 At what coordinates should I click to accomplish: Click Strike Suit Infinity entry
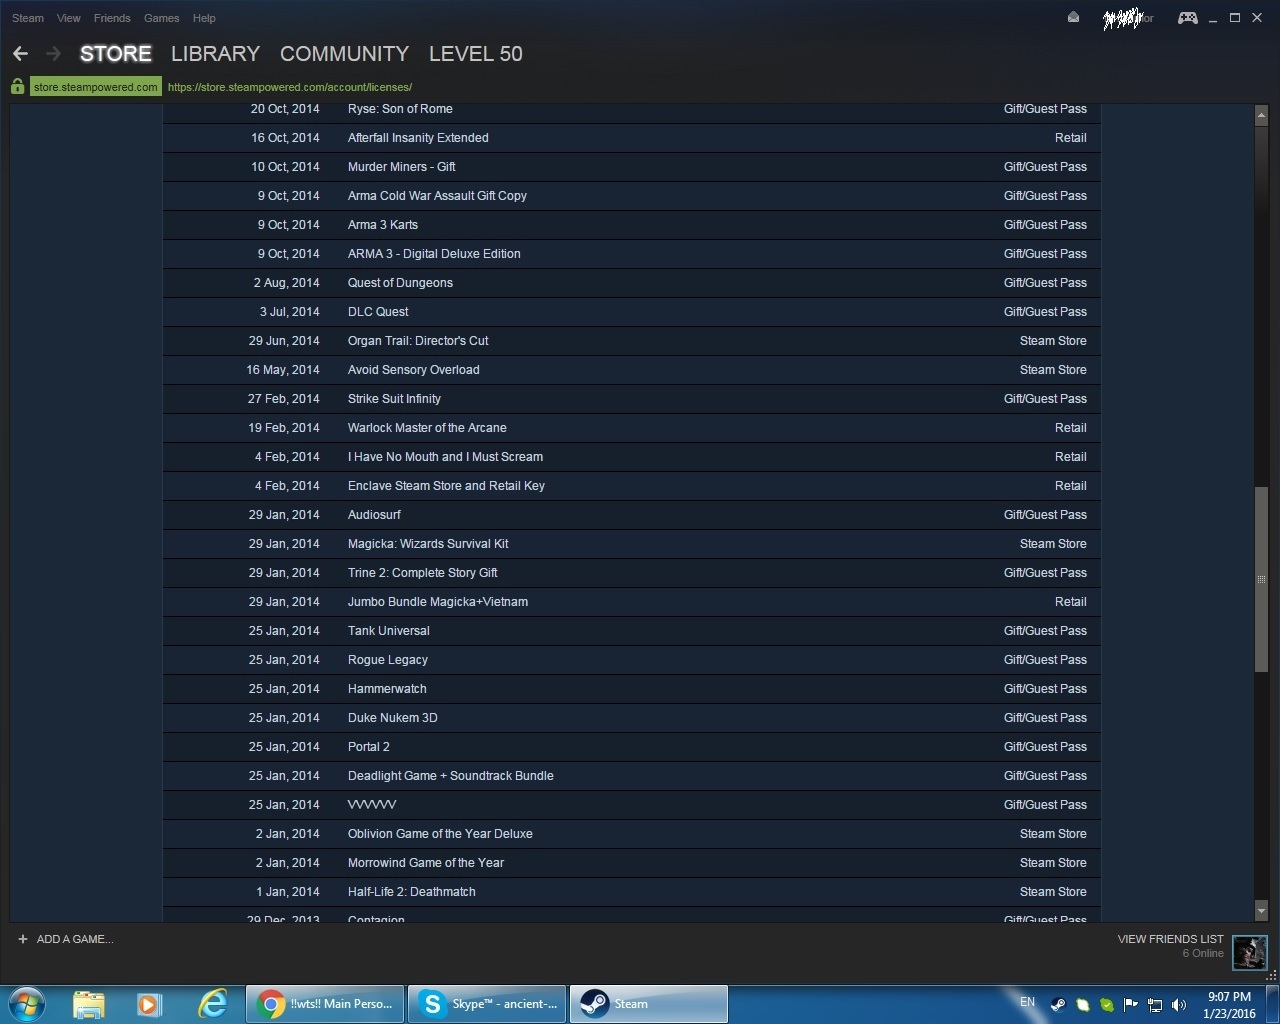[632, 399]
